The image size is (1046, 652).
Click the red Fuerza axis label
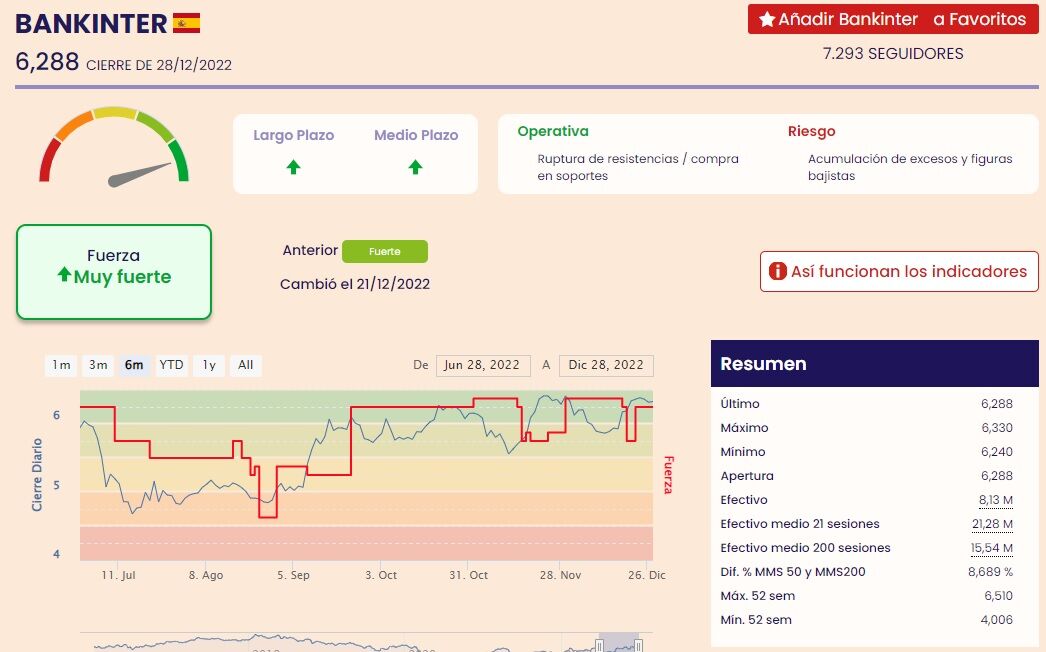(668, 475)
